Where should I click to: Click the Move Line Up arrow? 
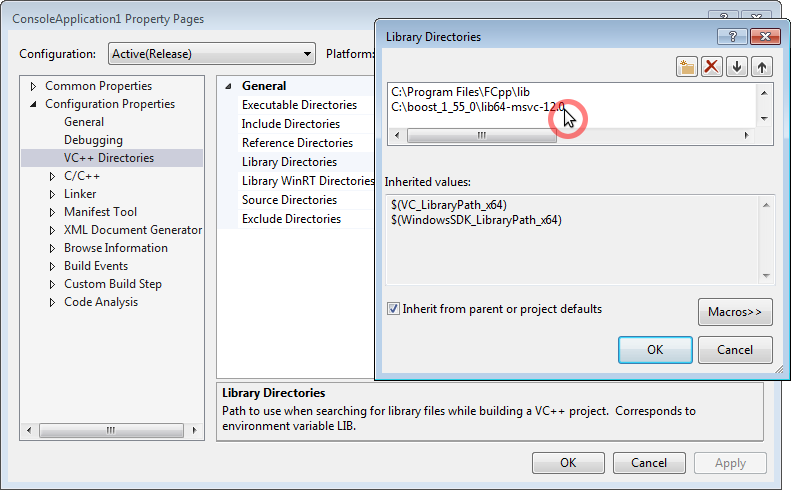pos(762,67)
